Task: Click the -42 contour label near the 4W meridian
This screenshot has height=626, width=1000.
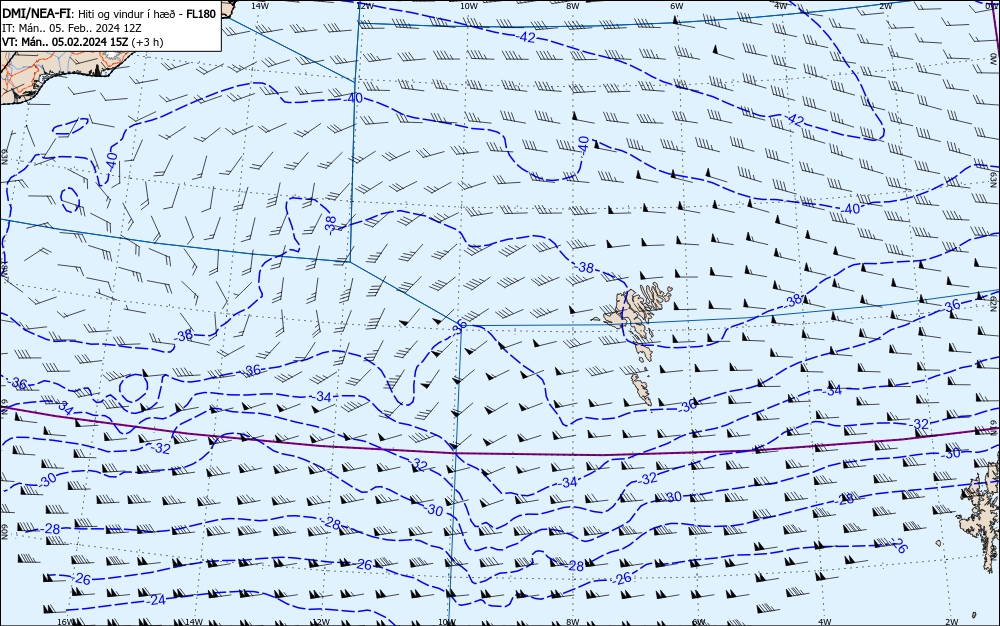Action: (794, 119)
